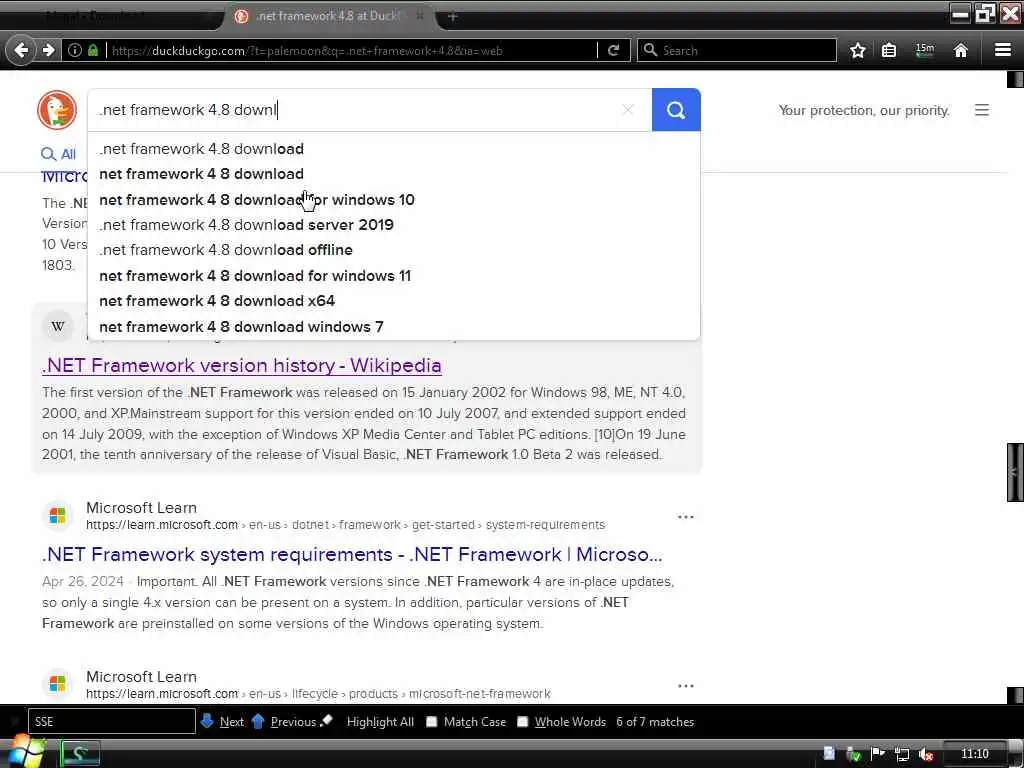
Task: Go to the home page icon
Action: point(960,50)
